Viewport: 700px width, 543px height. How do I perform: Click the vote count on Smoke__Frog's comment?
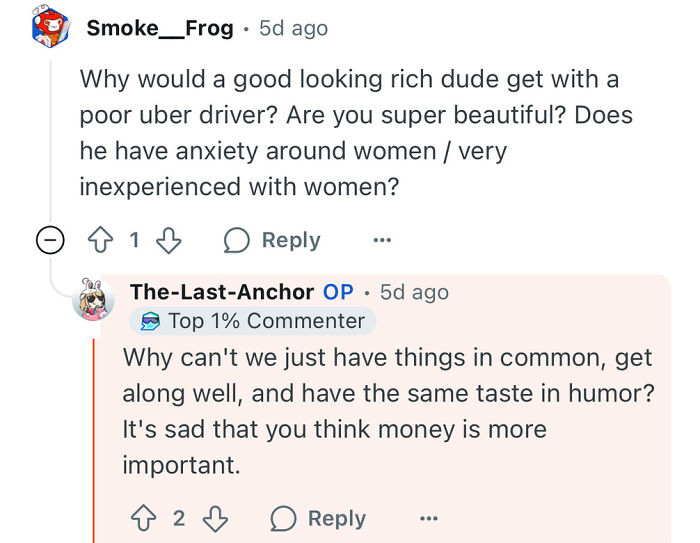tap(137, 240)
